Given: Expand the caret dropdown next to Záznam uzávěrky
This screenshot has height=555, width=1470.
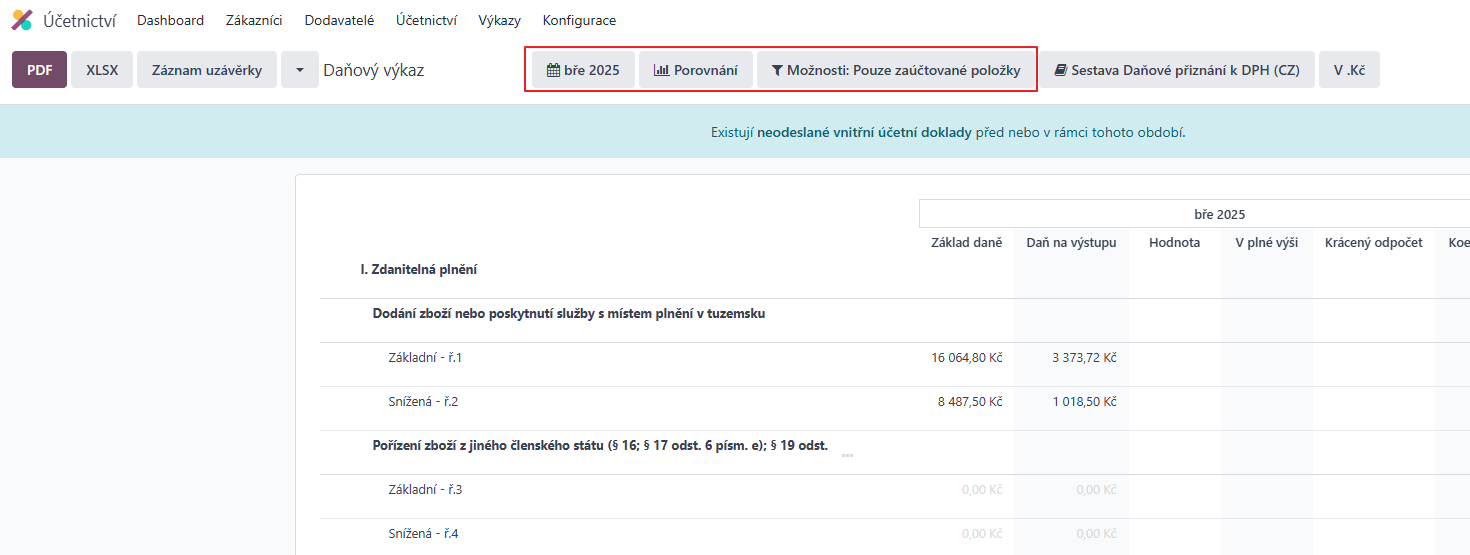Looking at the screenshot, I should tap(300, 70).
